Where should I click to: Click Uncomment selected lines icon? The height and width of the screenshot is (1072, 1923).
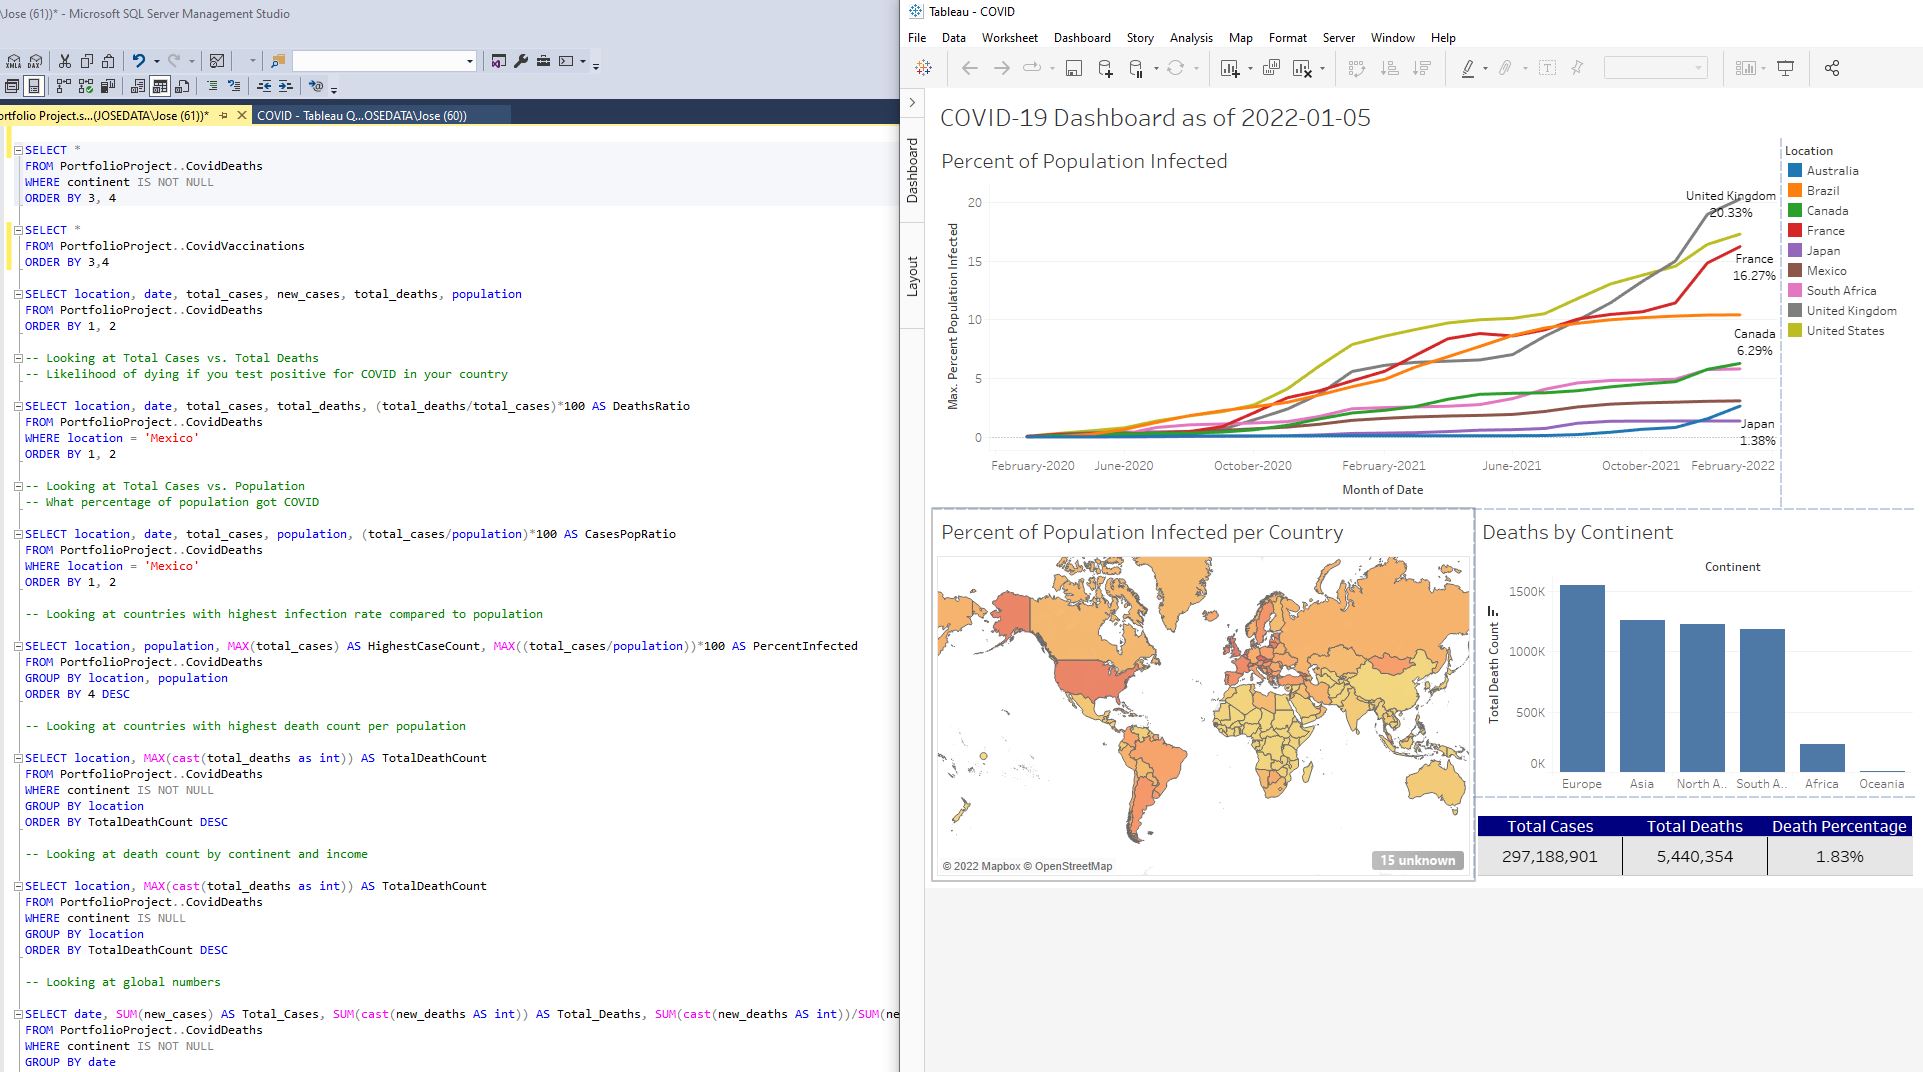(234, 86)
